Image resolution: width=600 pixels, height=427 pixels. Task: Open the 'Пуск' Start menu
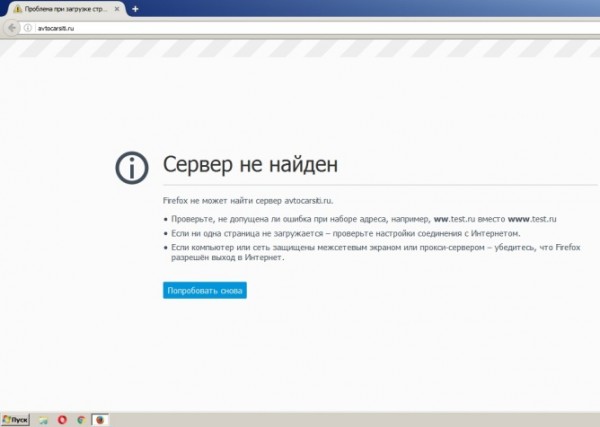15,420
